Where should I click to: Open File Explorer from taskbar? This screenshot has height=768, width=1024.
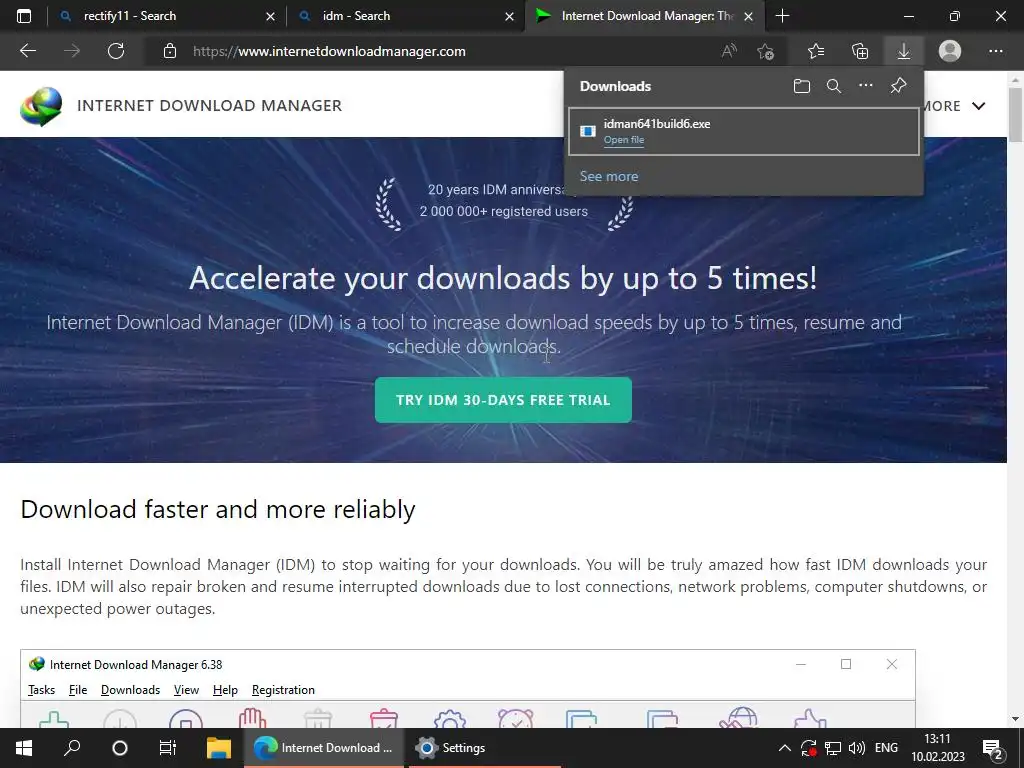219,748
